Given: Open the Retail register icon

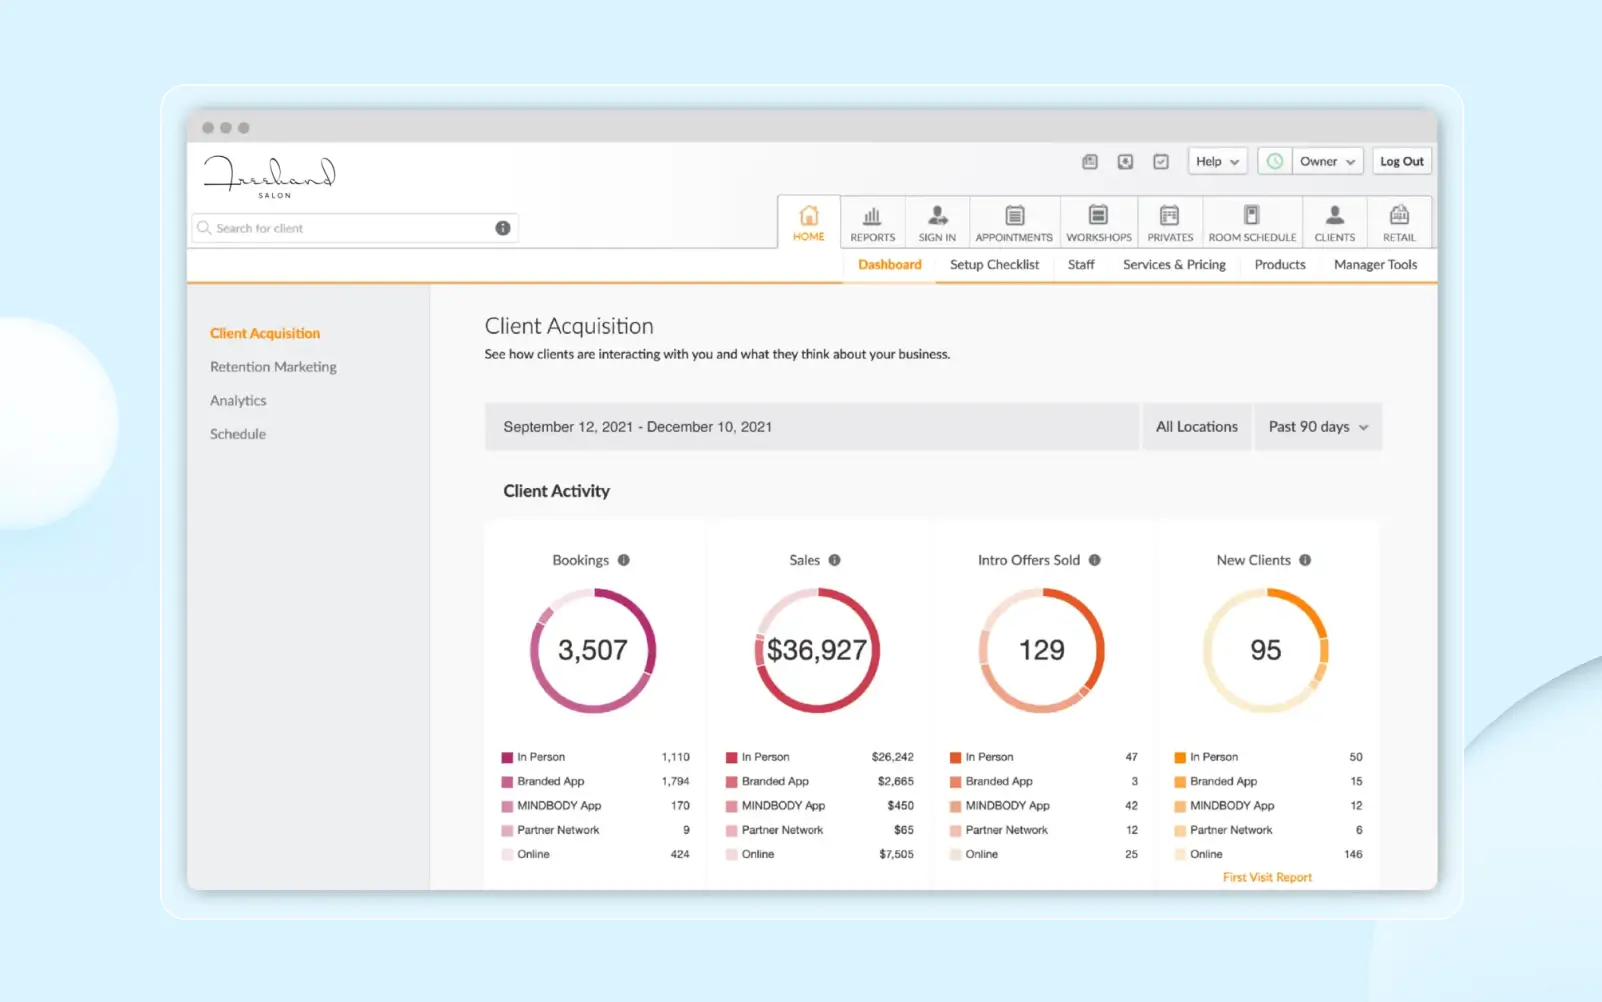Looking at the screenshot, I should (x=1399, y=215).
